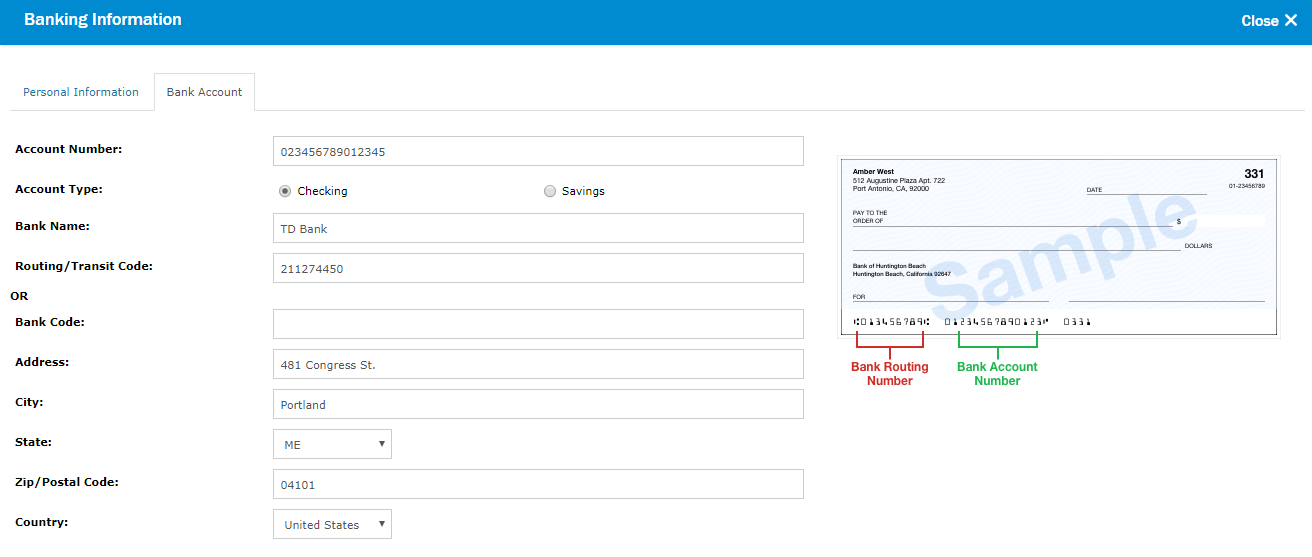Open the State dropdown showing ME

(332, 444)
